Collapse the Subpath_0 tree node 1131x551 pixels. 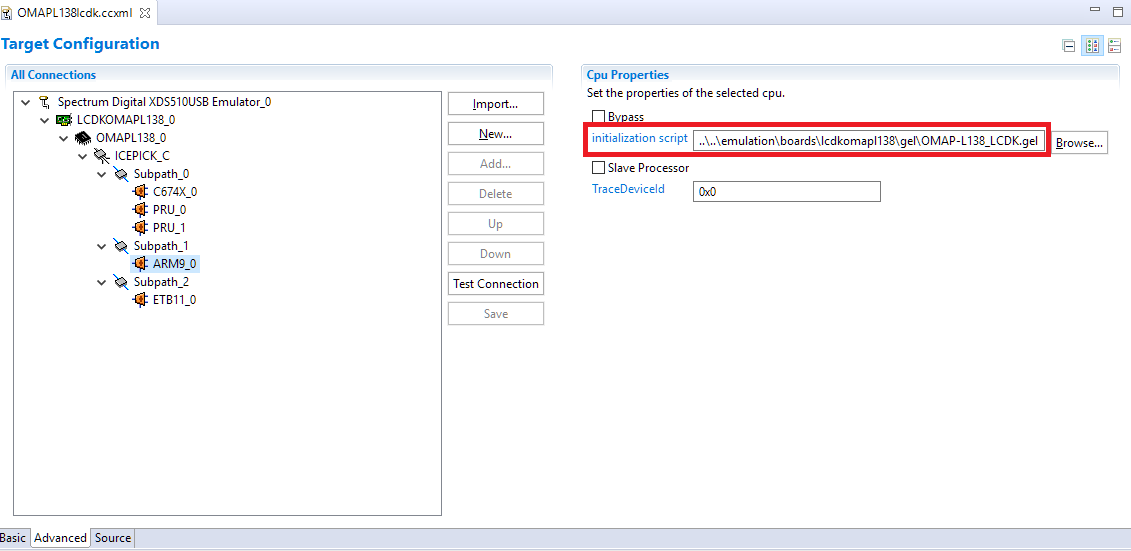(x=102, y=174)
